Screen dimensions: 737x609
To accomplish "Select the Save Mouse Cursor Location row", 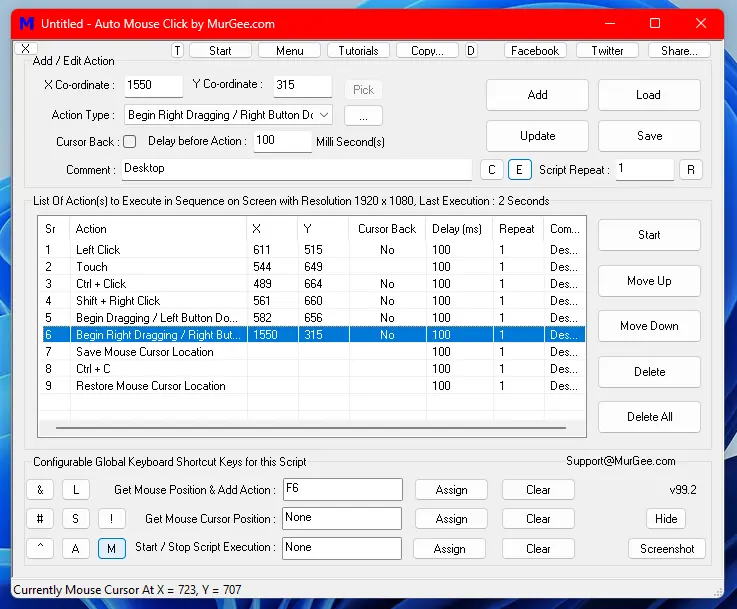I will coord(314,351).
